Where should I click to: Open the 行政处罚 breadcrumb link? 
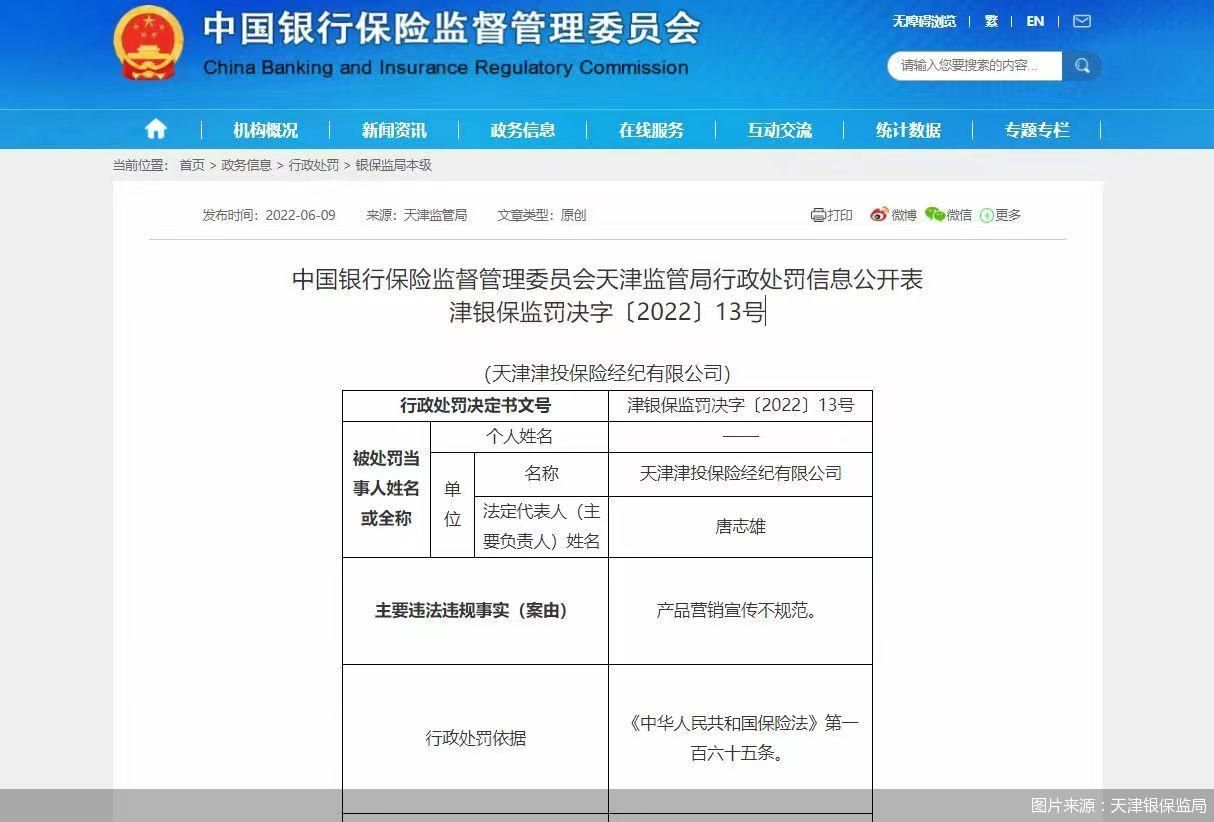(313, 165)
